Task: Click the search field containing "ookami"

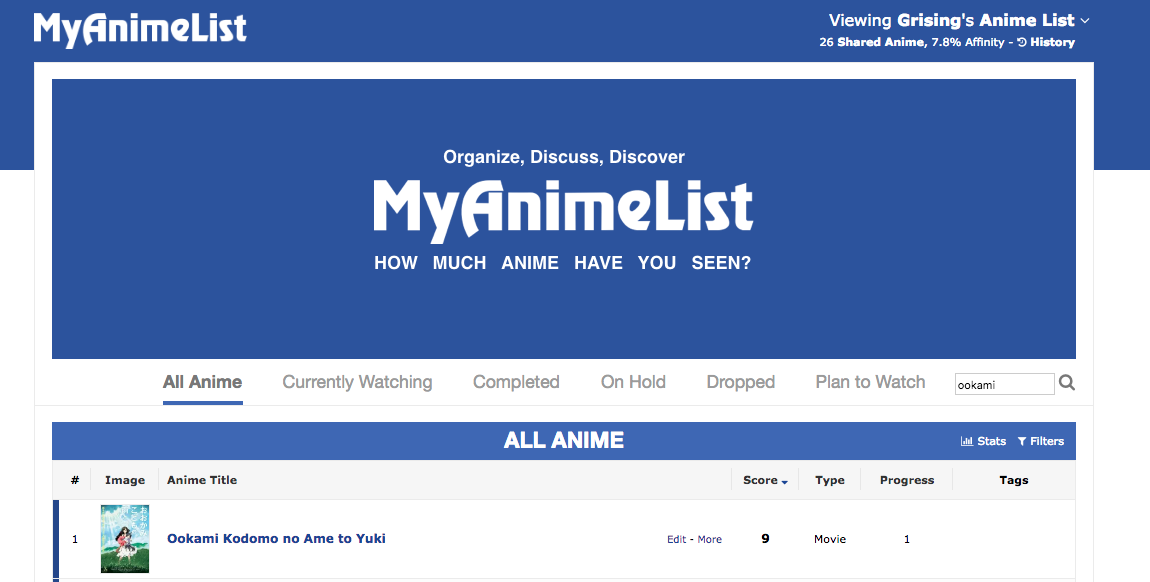Action: [x=1003, y=384]
